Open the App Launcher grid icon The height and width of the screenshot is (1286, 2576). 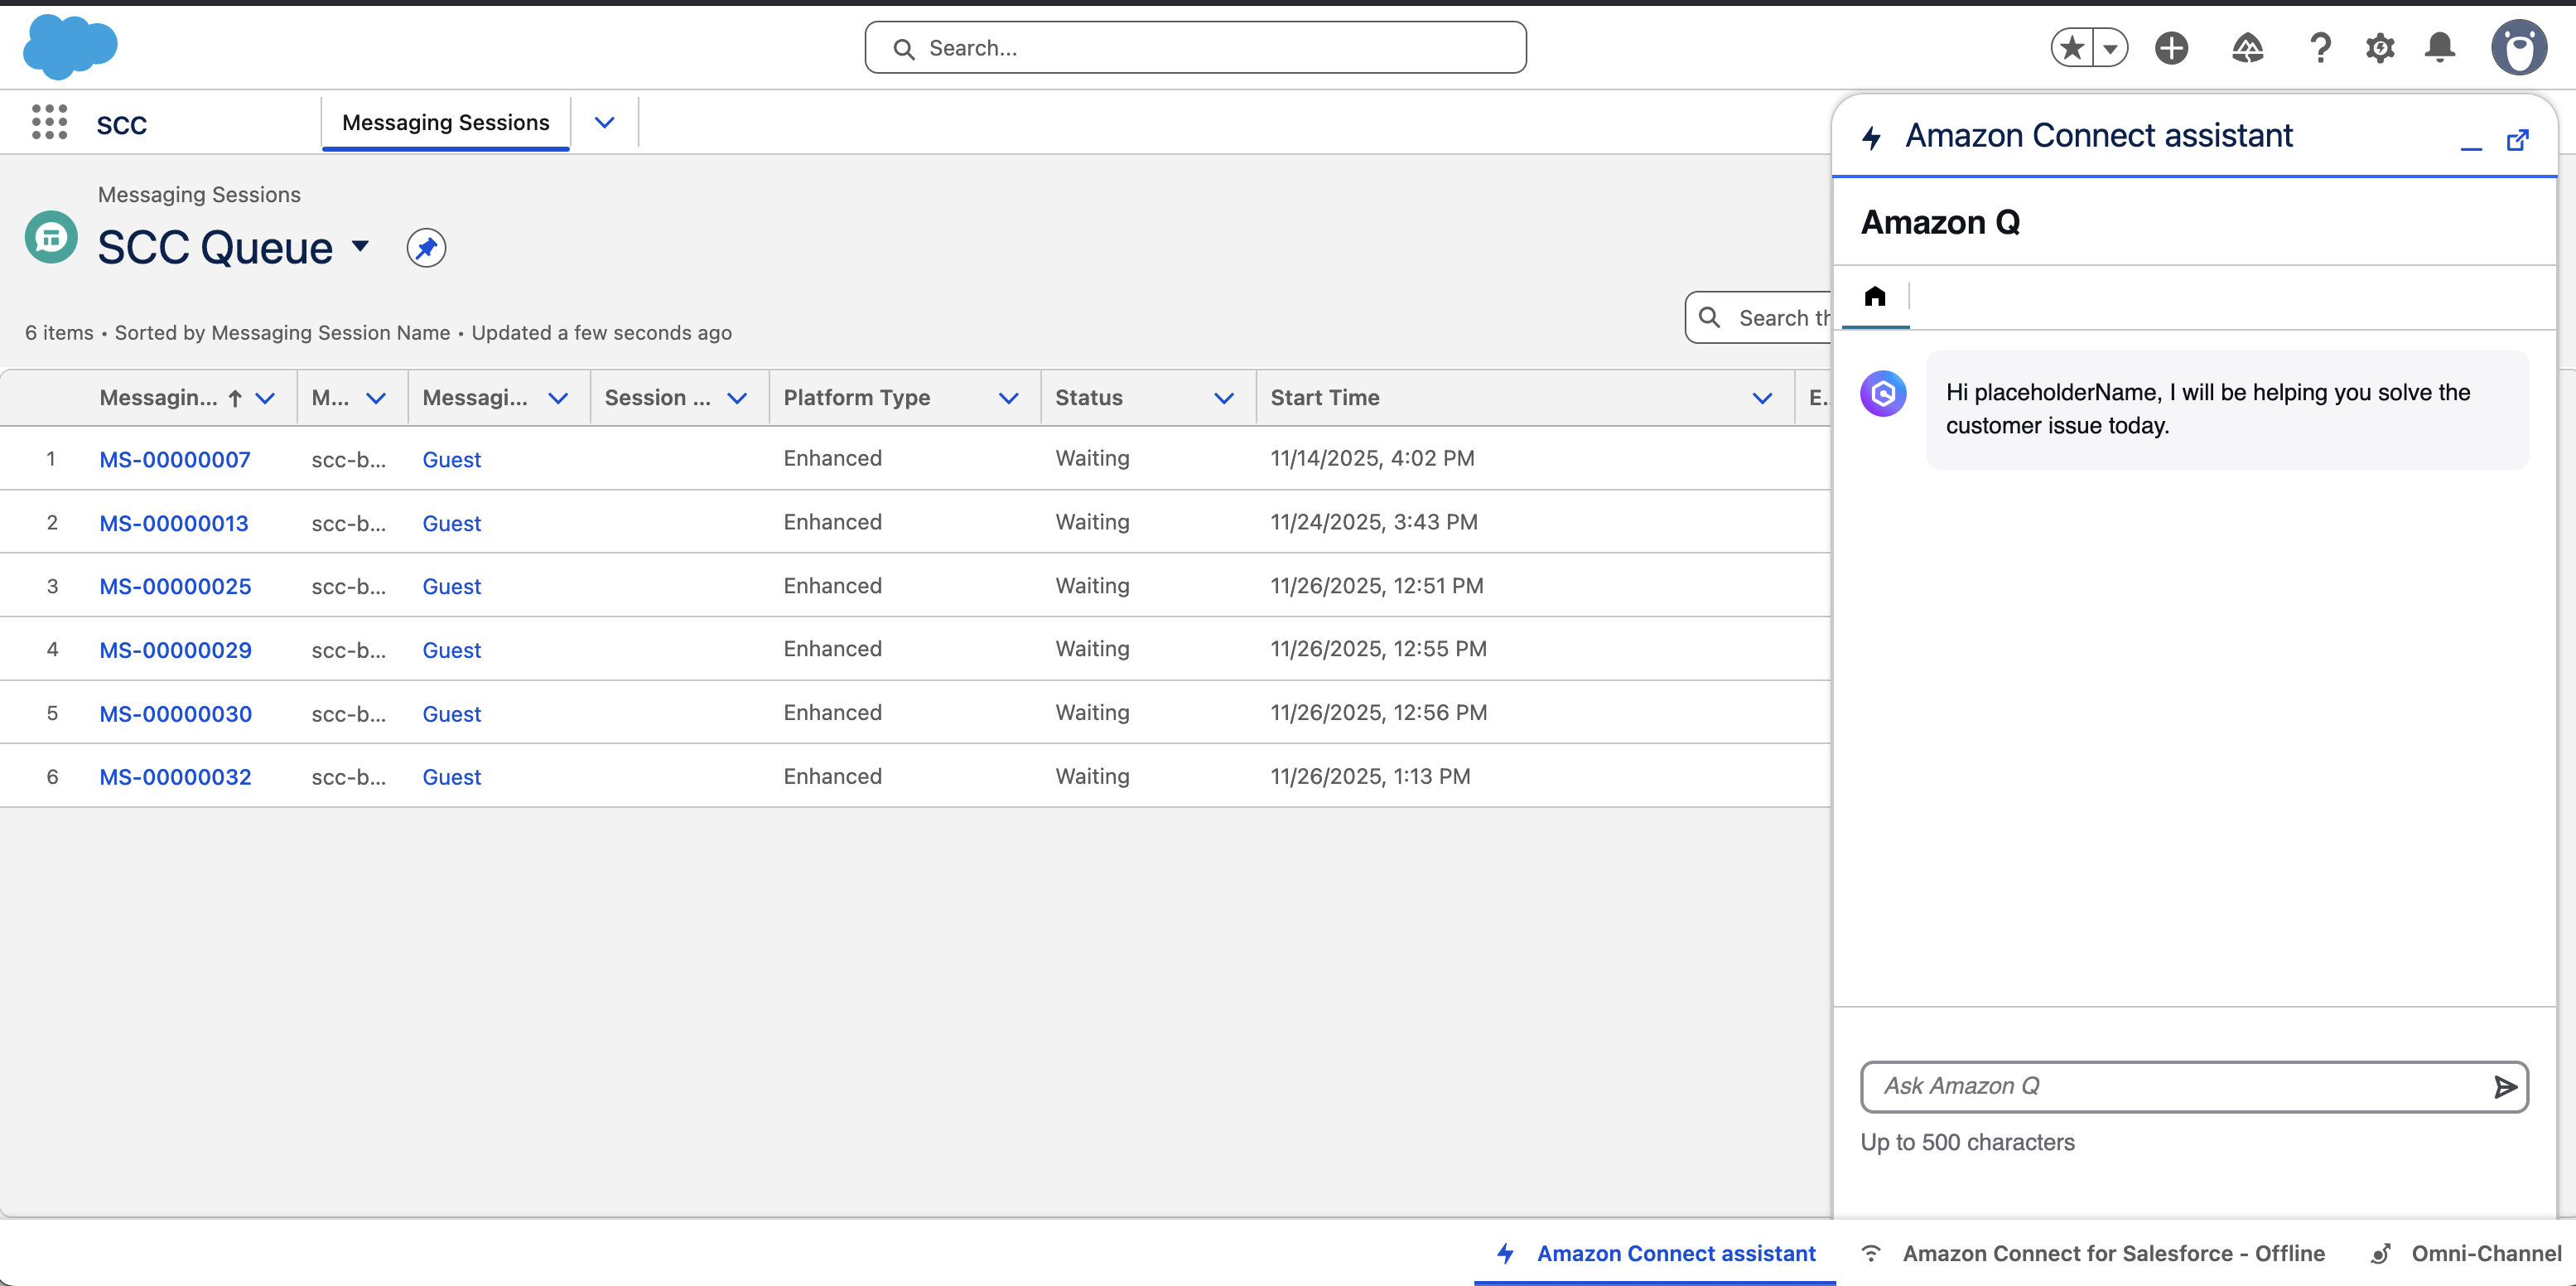(x=49, y=122)
